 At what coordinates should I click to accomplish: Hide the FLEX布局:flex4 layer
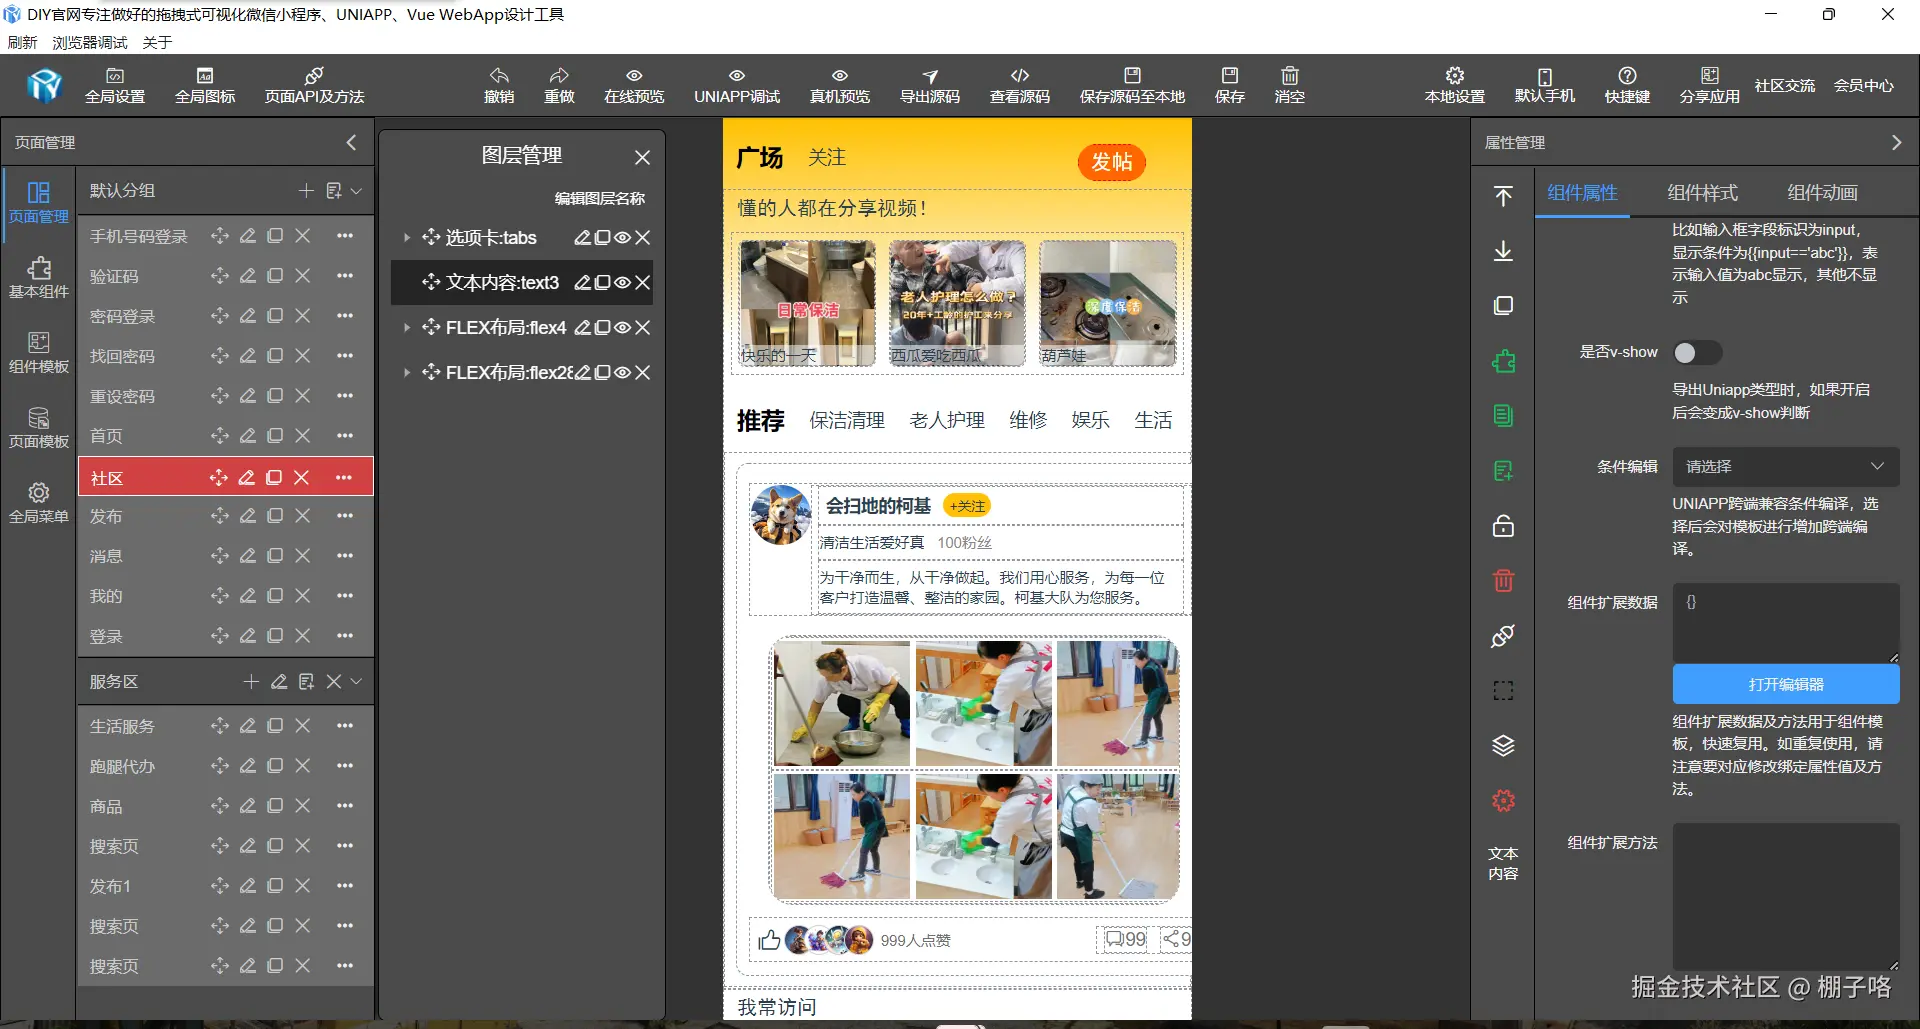(x=622, y=328)
